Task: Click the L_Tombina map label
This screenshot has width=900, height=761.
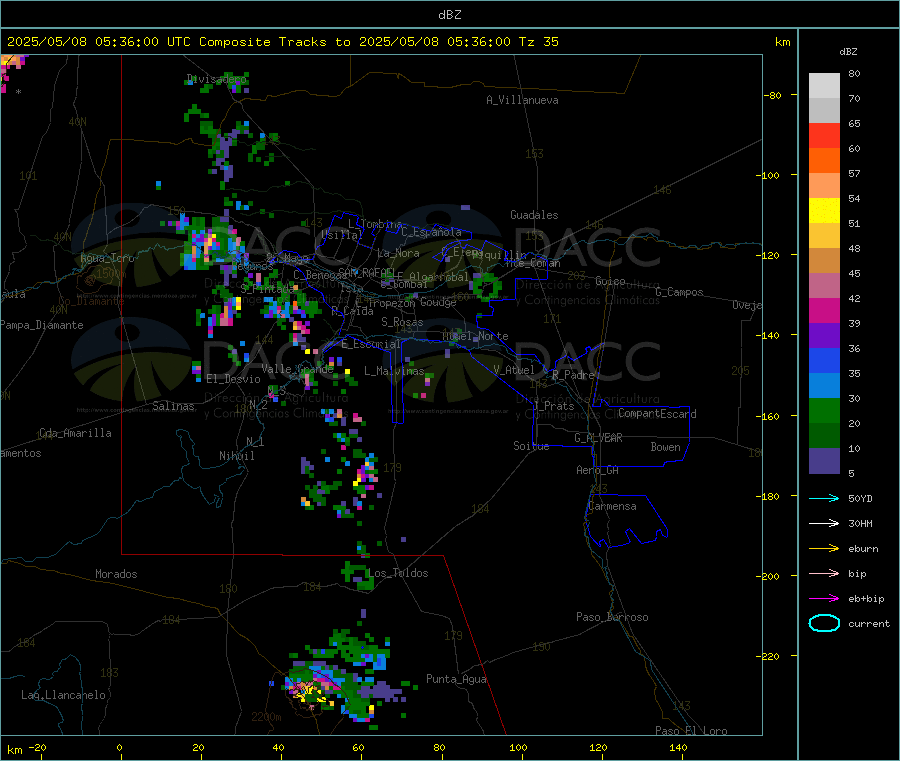Action: coord(375,224)
